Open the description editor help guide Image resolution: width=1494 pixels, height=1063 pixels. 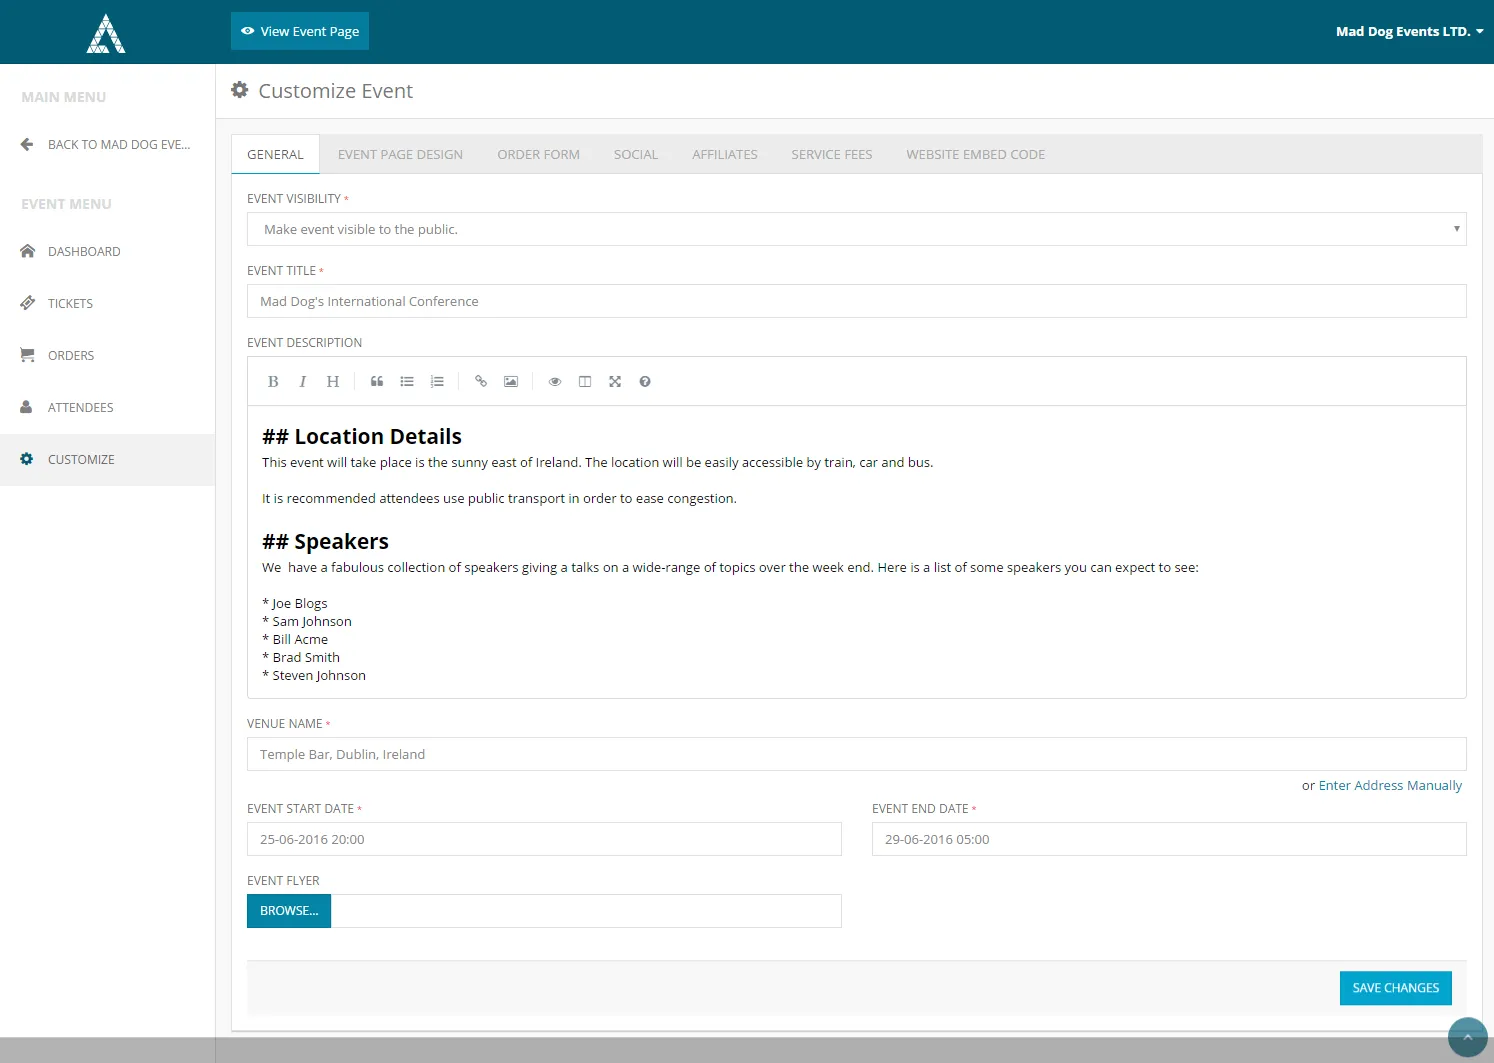coord(645,381)
